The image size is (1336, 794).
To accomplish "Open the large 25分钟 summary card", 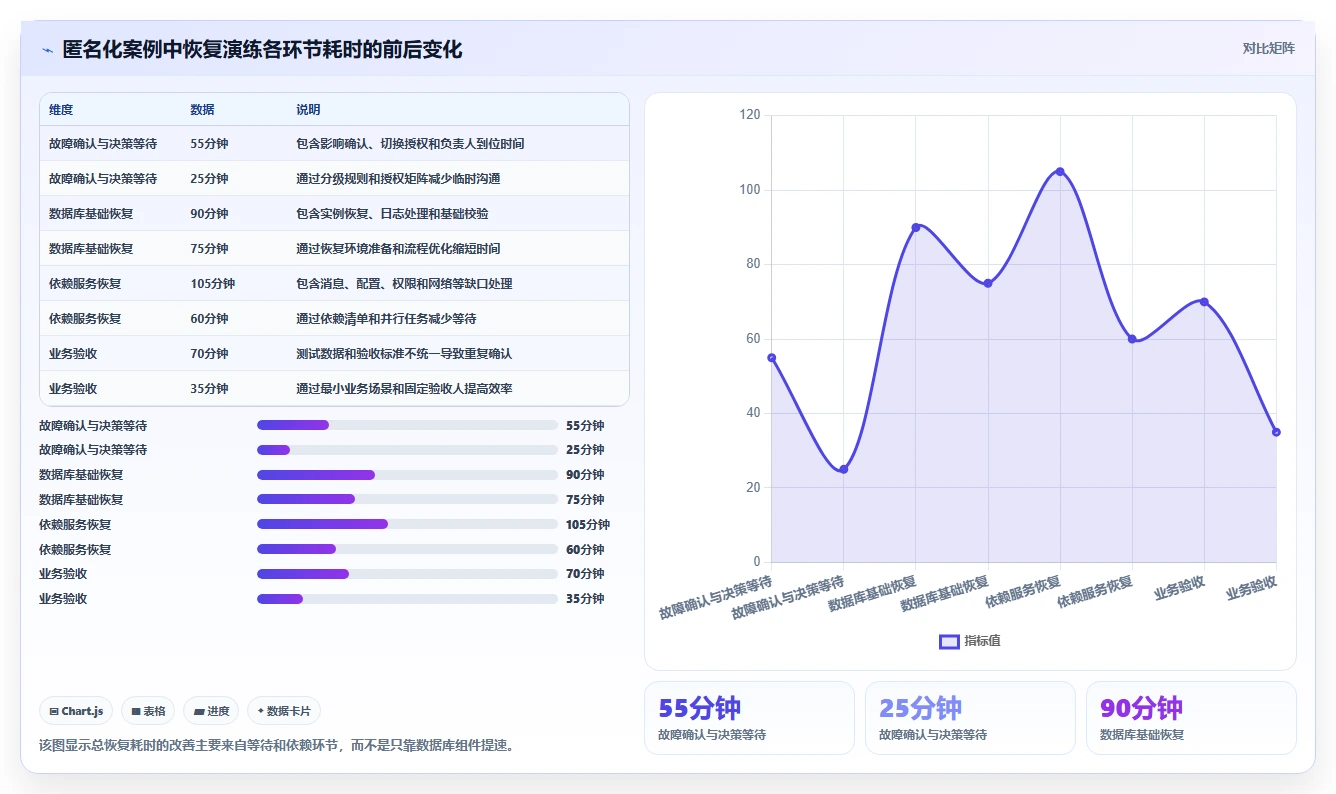I will coord(970,718).
